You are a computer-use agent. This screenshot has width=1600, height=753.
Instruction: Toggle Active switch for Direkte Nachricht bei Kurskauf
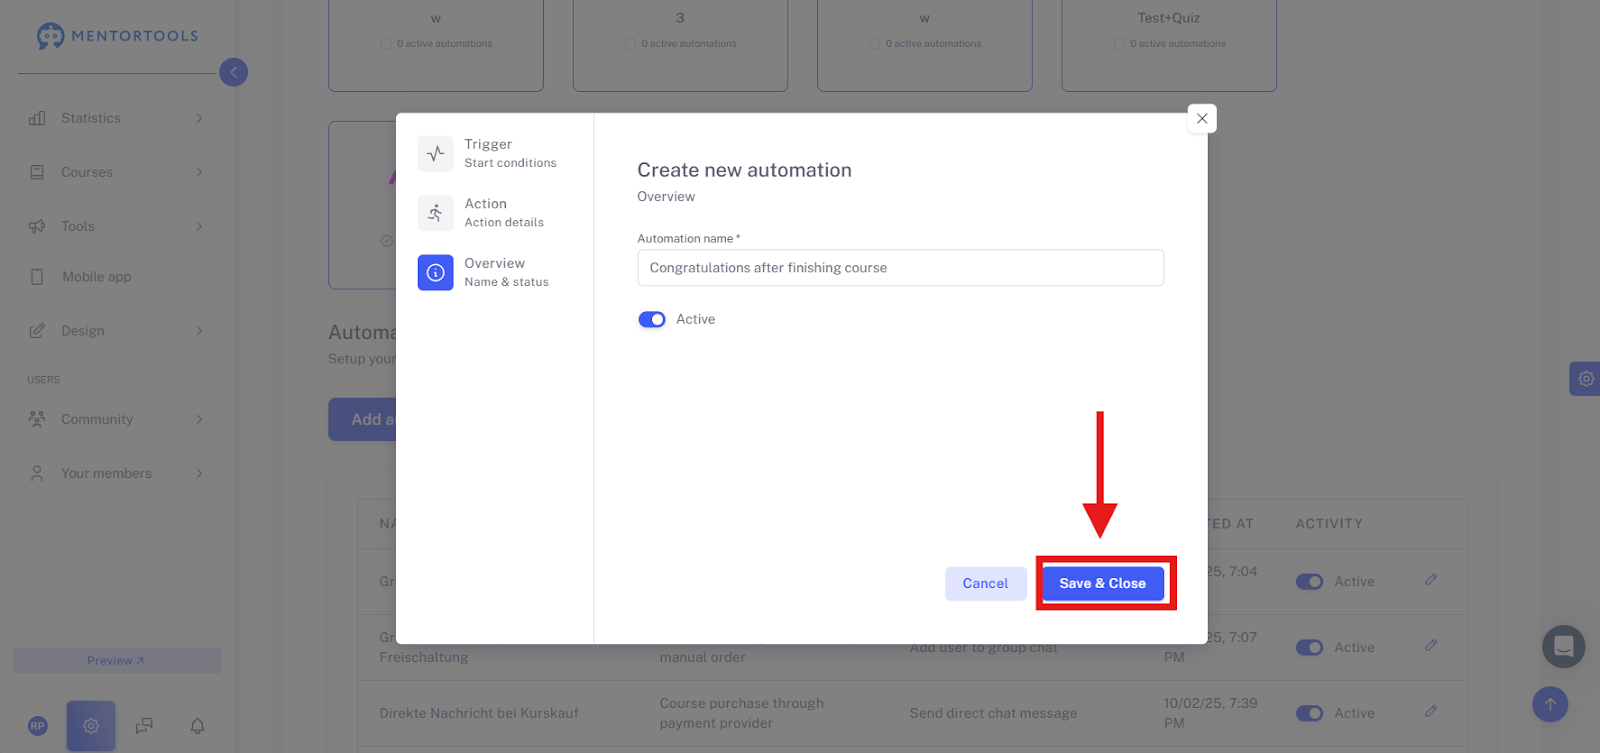(1309, 714)
